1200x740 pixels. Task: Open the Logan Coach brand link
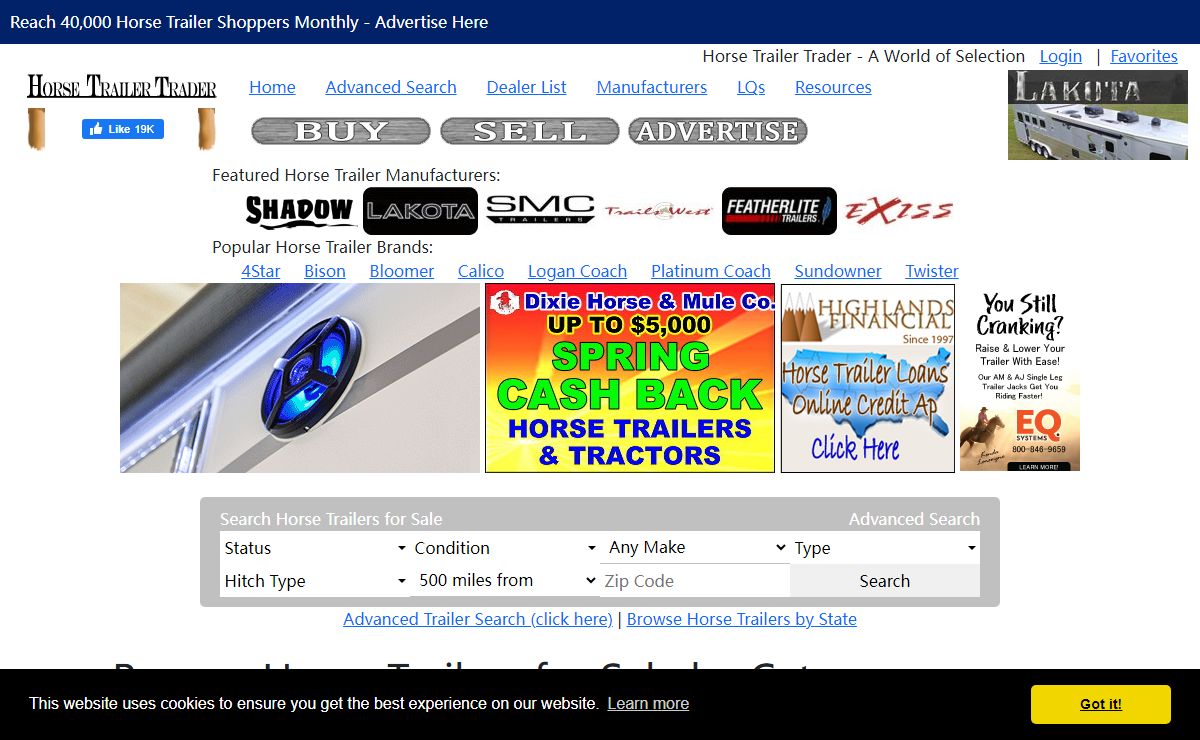578,271
